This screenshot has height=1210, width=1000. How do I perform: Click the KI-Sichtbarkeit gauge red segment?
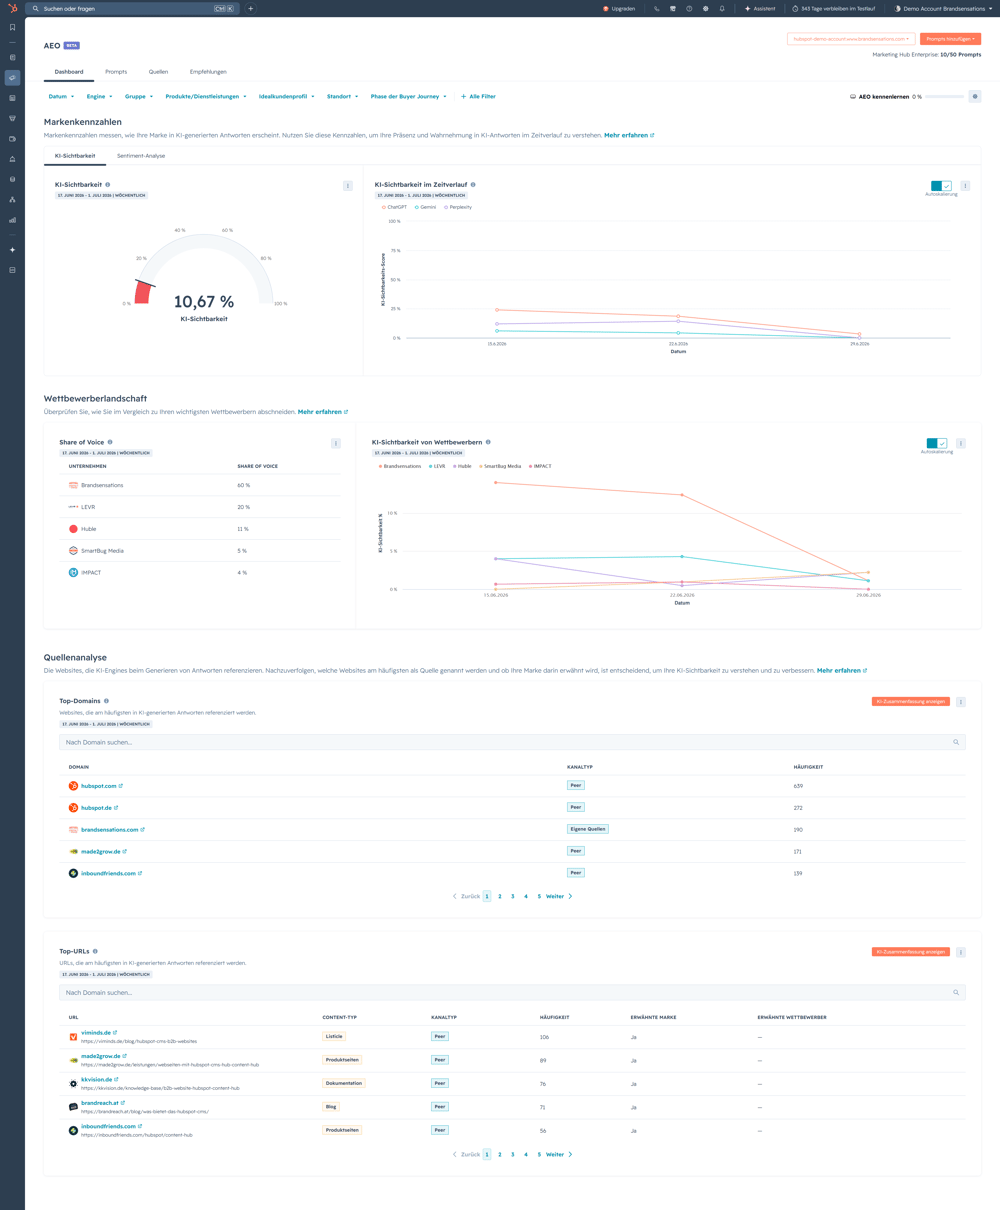point(143,293)
